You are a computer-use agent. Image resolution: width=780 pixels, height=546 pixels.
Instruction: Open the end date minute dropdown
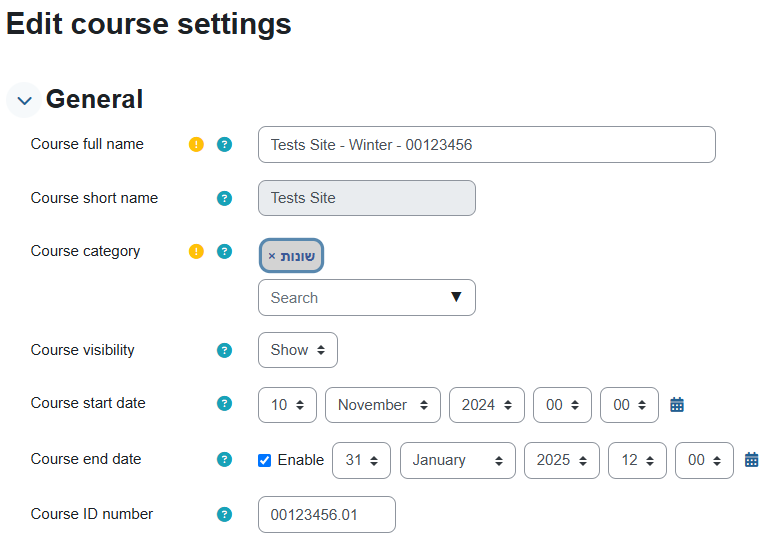[704, 460]
